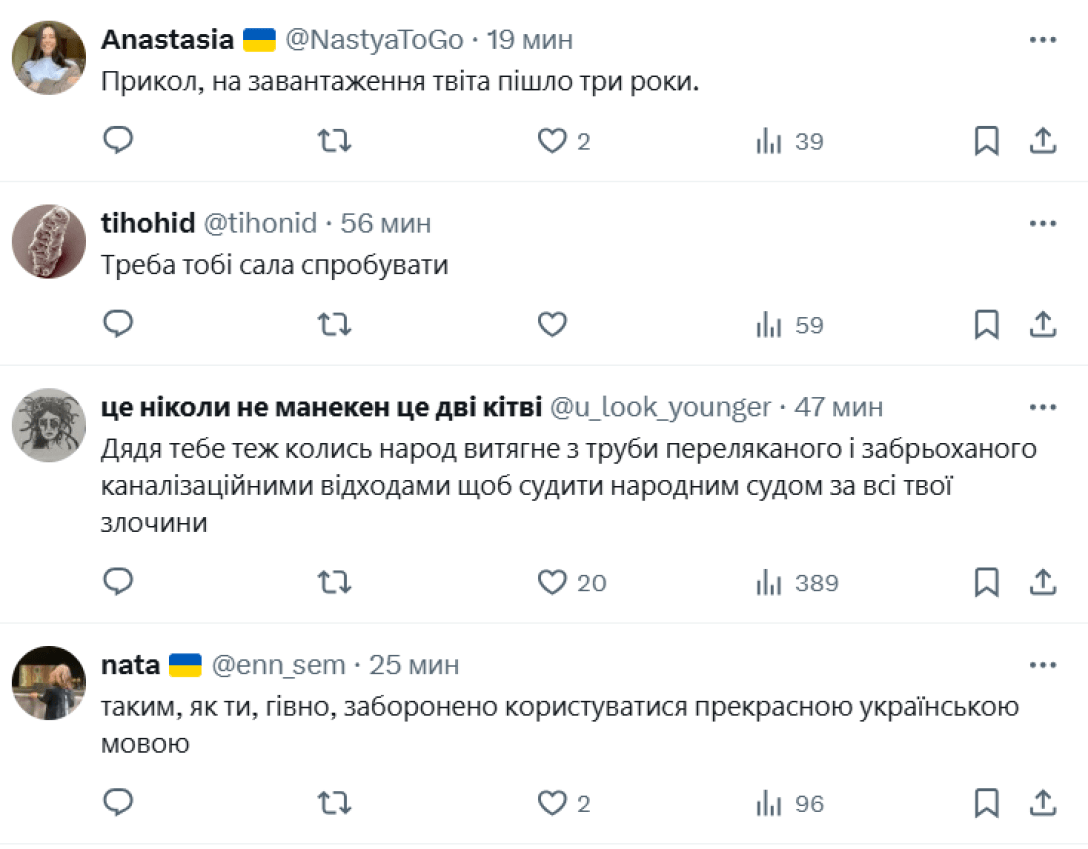This screenshot has width=1088, height=849.
Task: Open more options on tihohid's tweet
Action: [x=1043, y=223]
